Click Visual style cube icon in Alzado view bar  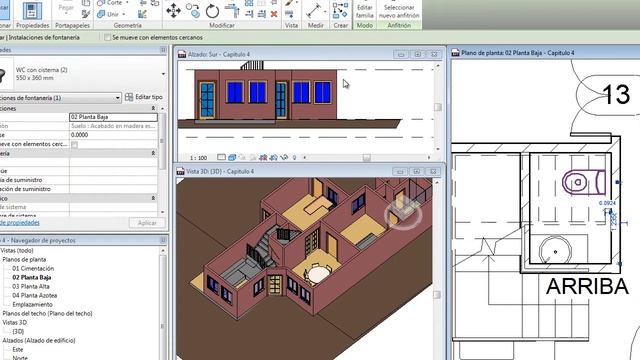click(232, 157)
